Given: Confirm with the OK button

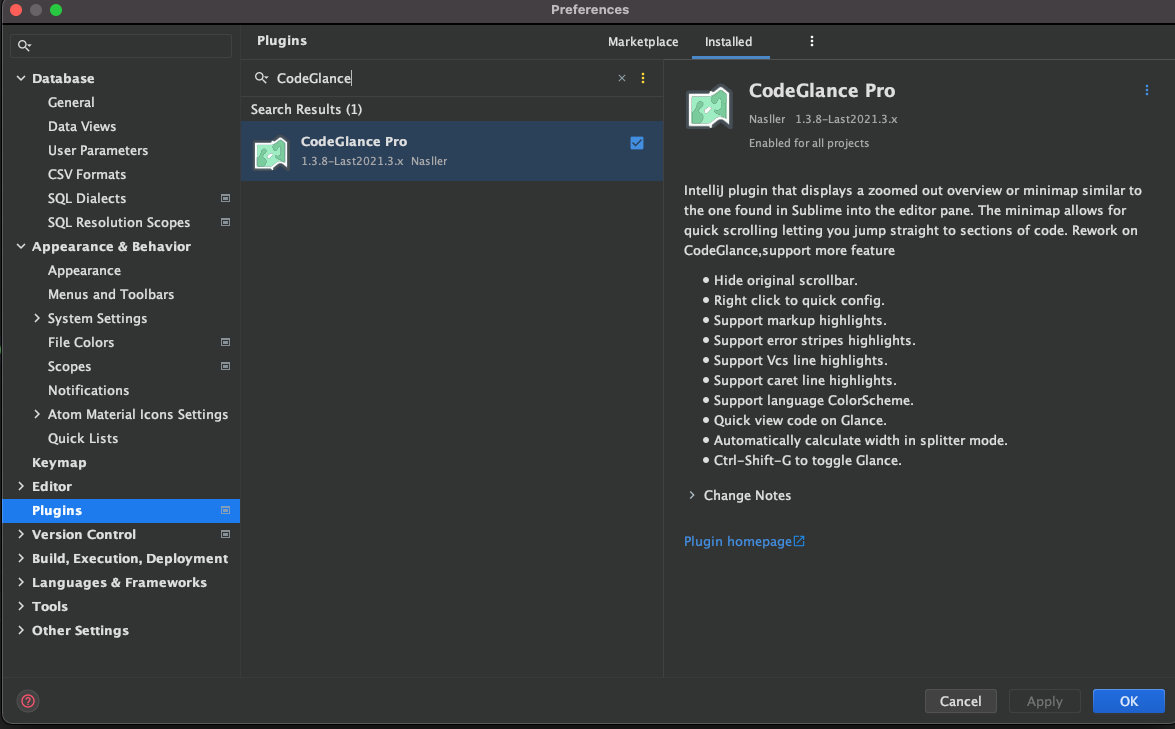Looking at the screenshot, I should [1128, 701].
